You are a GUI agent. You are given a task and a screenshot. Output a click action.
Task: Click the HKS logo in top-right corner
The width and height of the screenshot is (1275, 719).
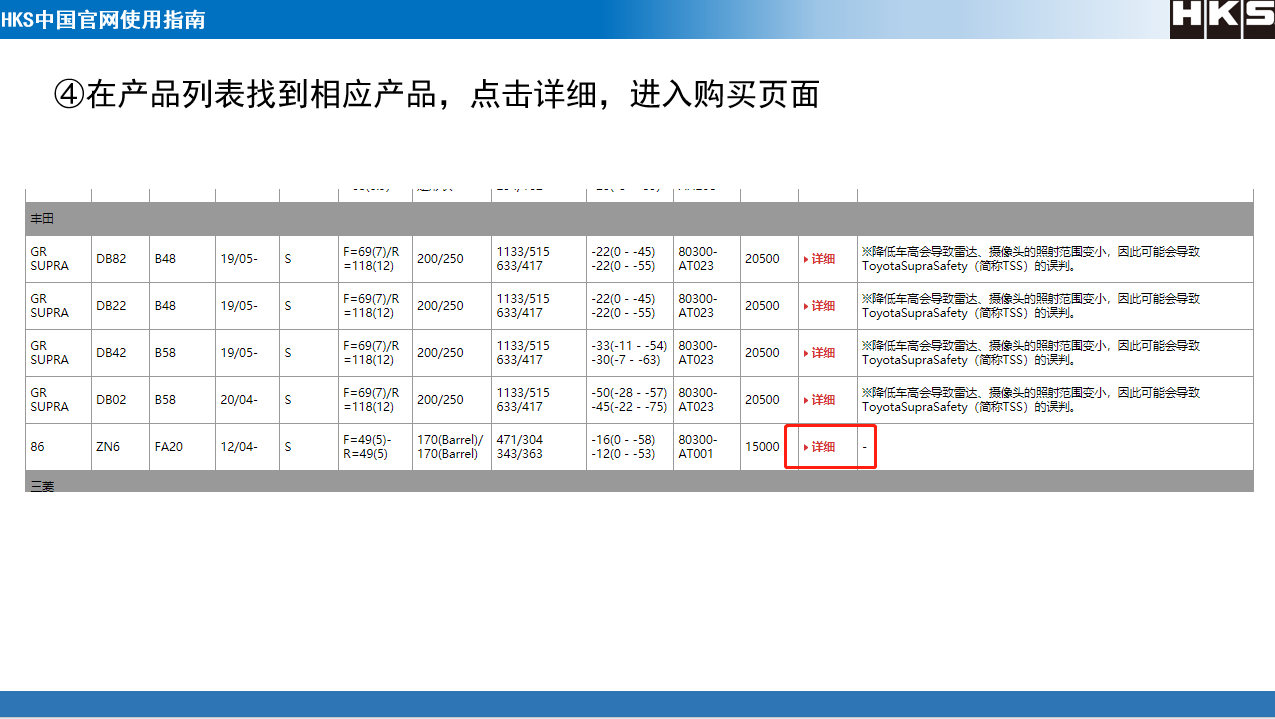(1221, 19)
